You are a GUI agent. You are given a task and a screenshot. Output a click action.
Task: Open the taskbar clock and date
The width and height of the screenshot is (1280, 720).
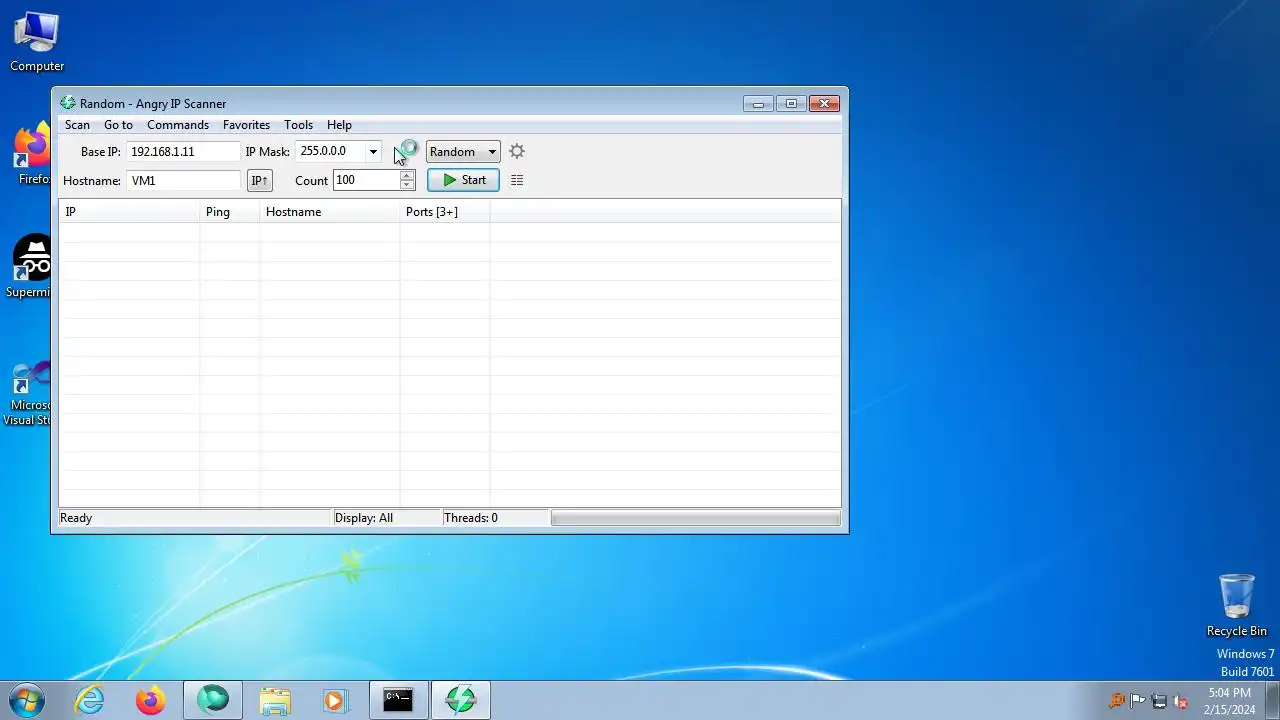click(1229, 701)
